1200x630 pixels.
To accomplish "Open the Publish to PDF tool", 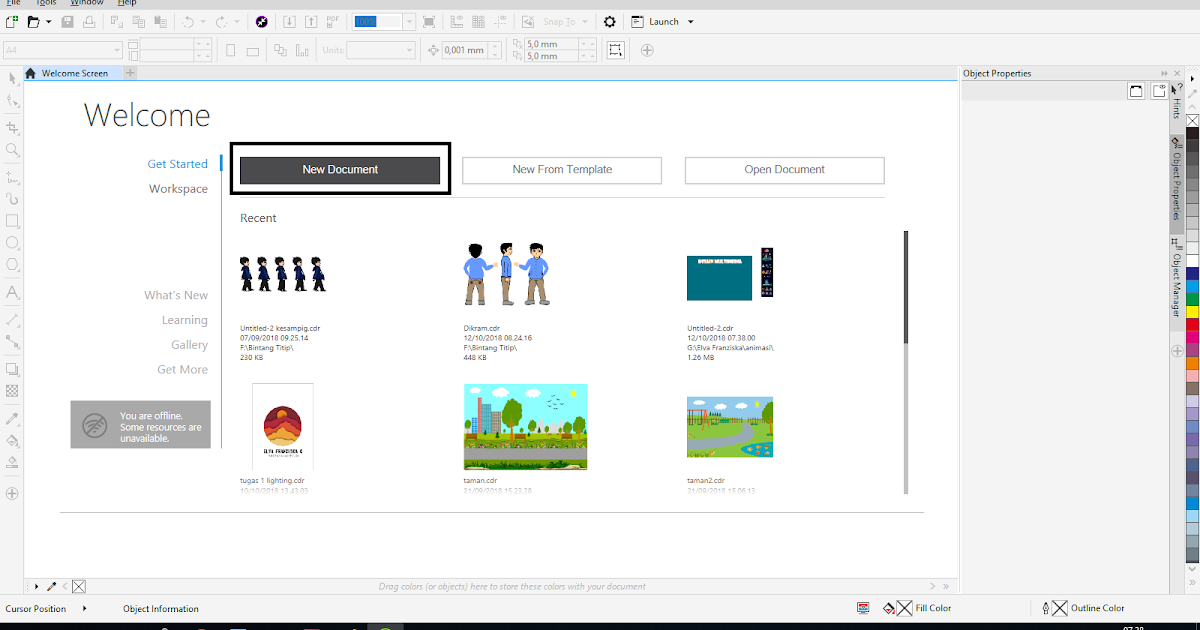I will [334, 21].
